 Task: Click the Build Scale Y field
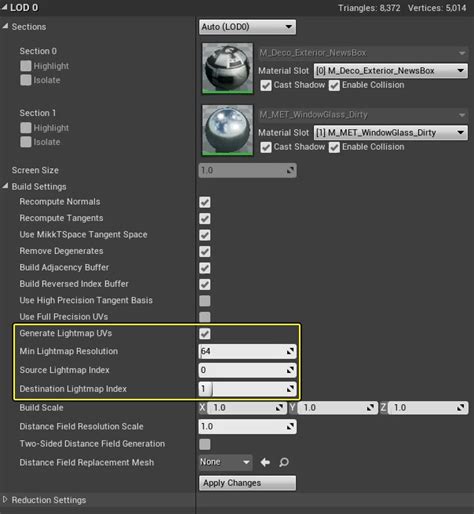point(337,407)
